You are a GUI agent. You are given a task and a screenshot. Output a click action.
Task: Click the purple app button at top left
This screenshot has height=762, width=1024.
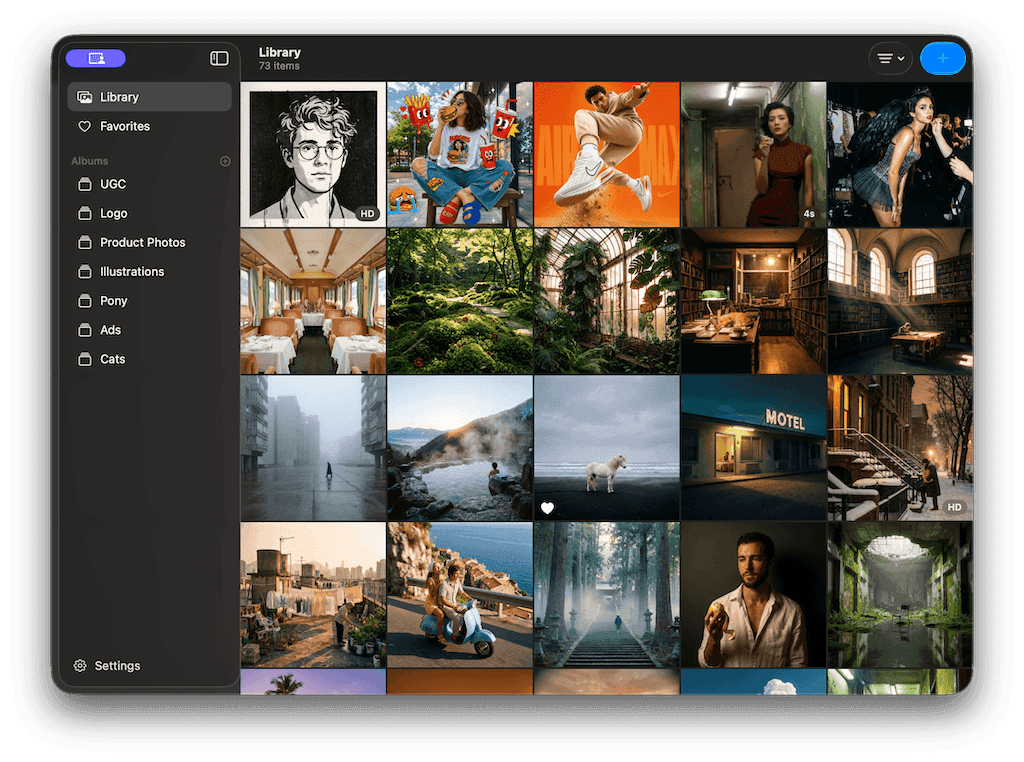pos(95,58)
